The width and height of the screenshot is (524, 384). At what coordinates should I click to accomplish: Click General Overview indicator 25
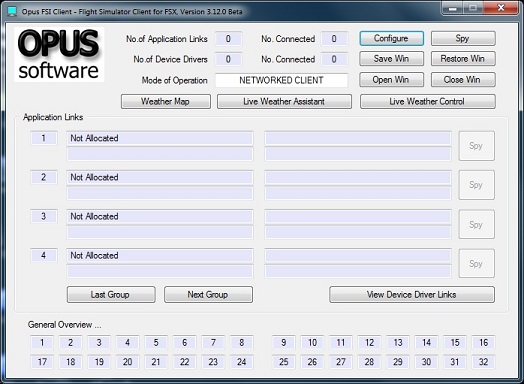pyautogui.click(x=284, y=362)
